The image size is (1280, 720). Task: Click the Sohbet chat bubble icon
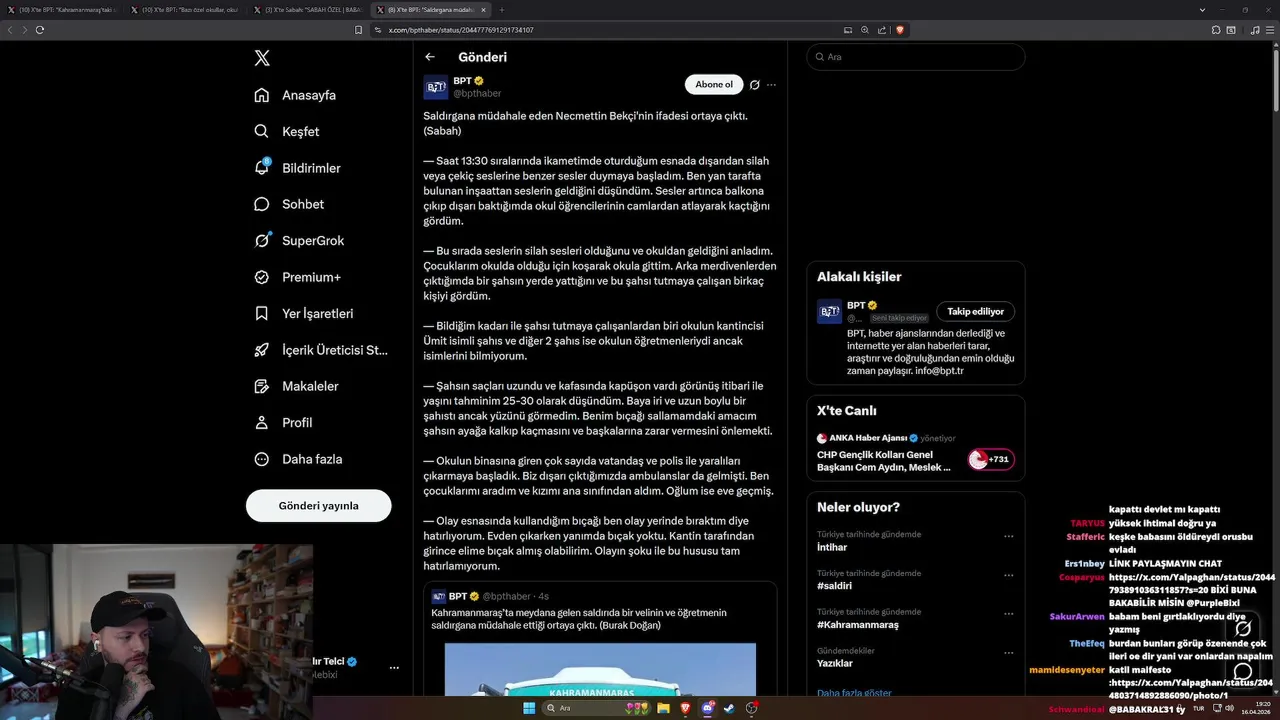262,204
